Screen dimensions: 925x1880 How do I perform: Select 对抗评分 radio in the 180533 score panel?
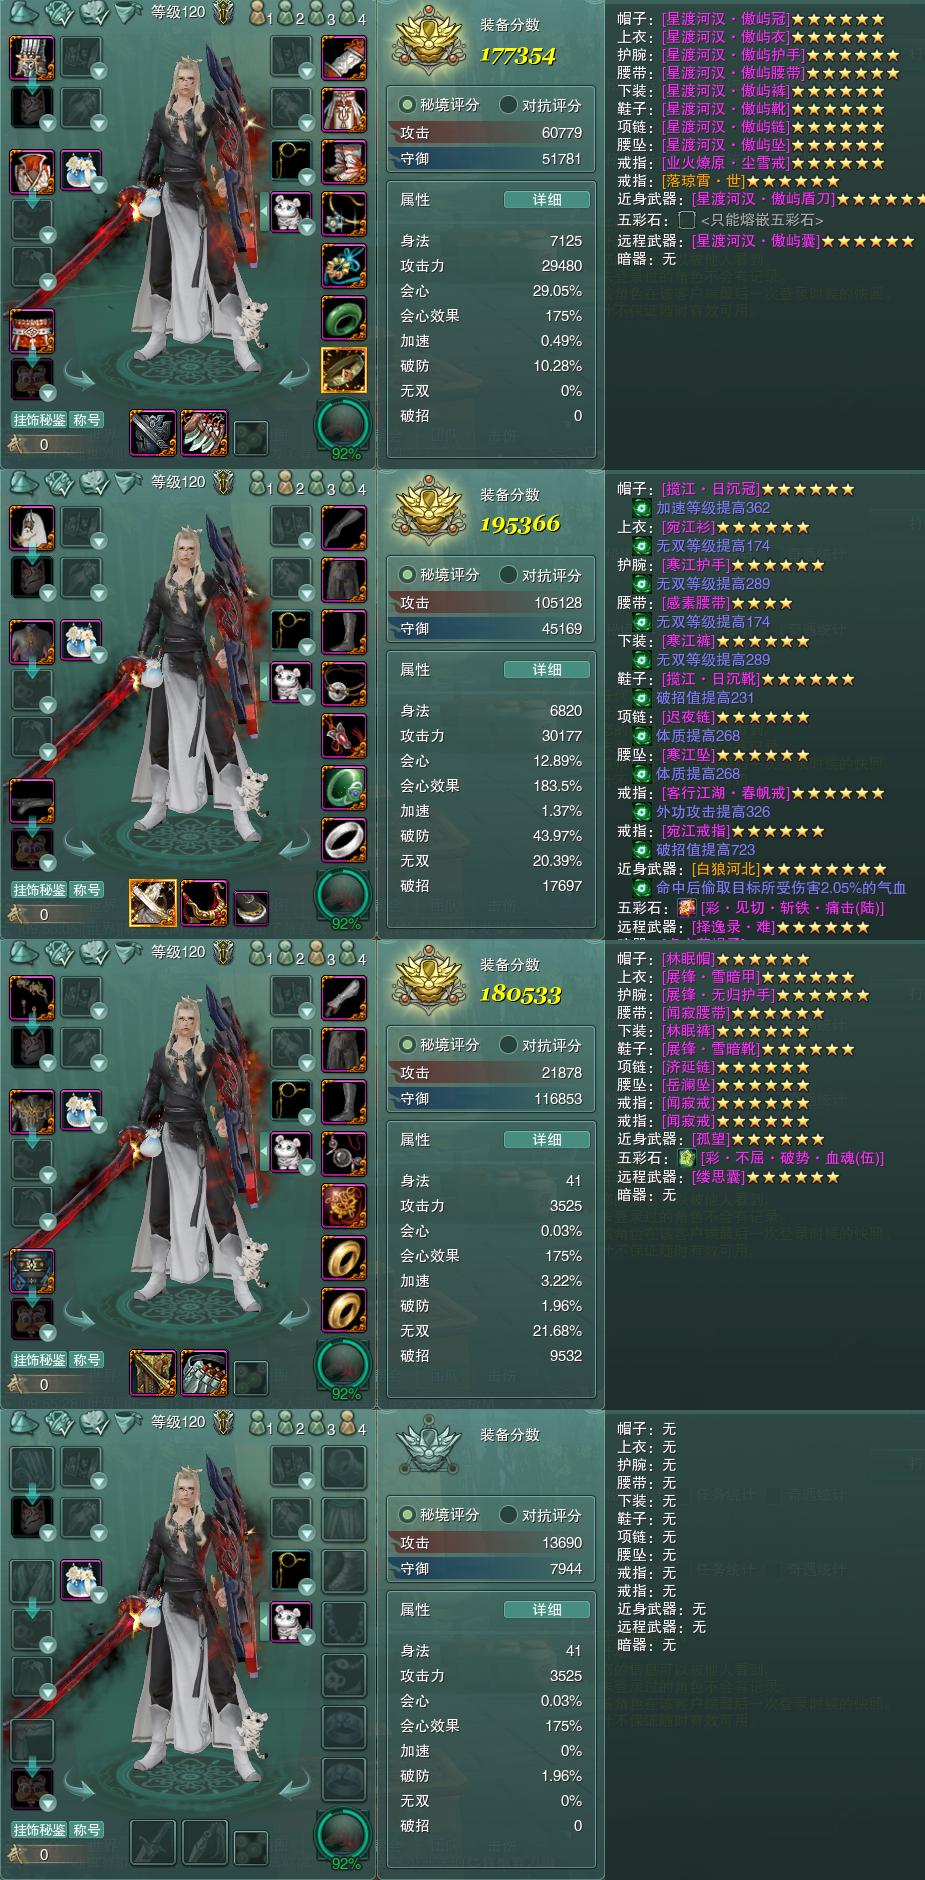(x=540, y=1045)
